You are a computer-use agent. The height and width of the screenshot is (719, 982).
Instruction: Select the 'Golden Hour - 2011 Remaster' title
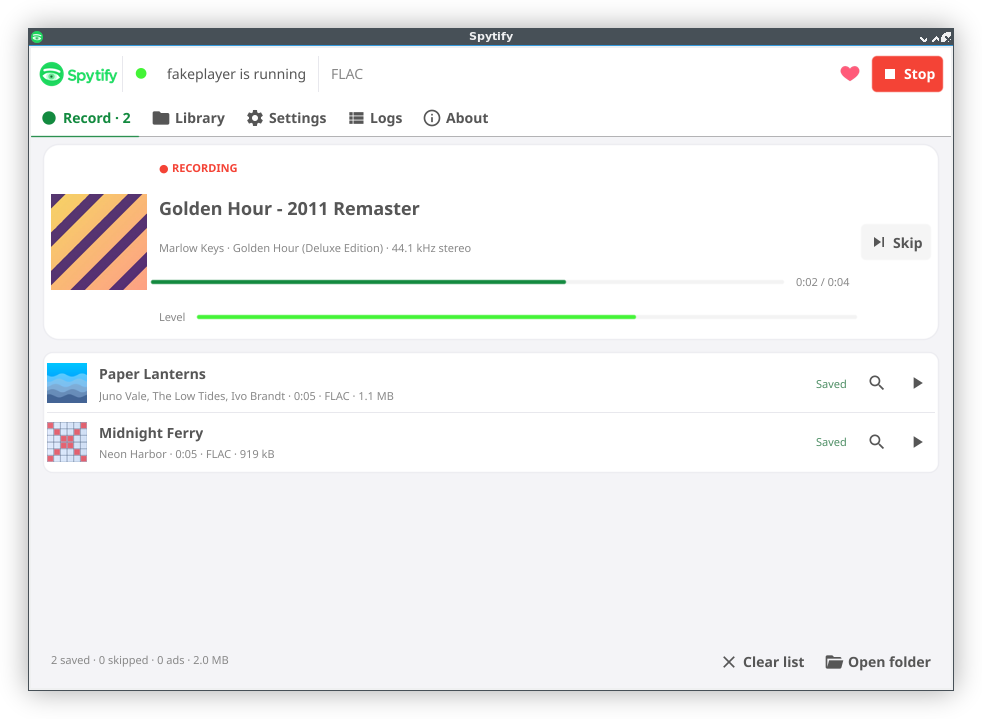point(289,209)
